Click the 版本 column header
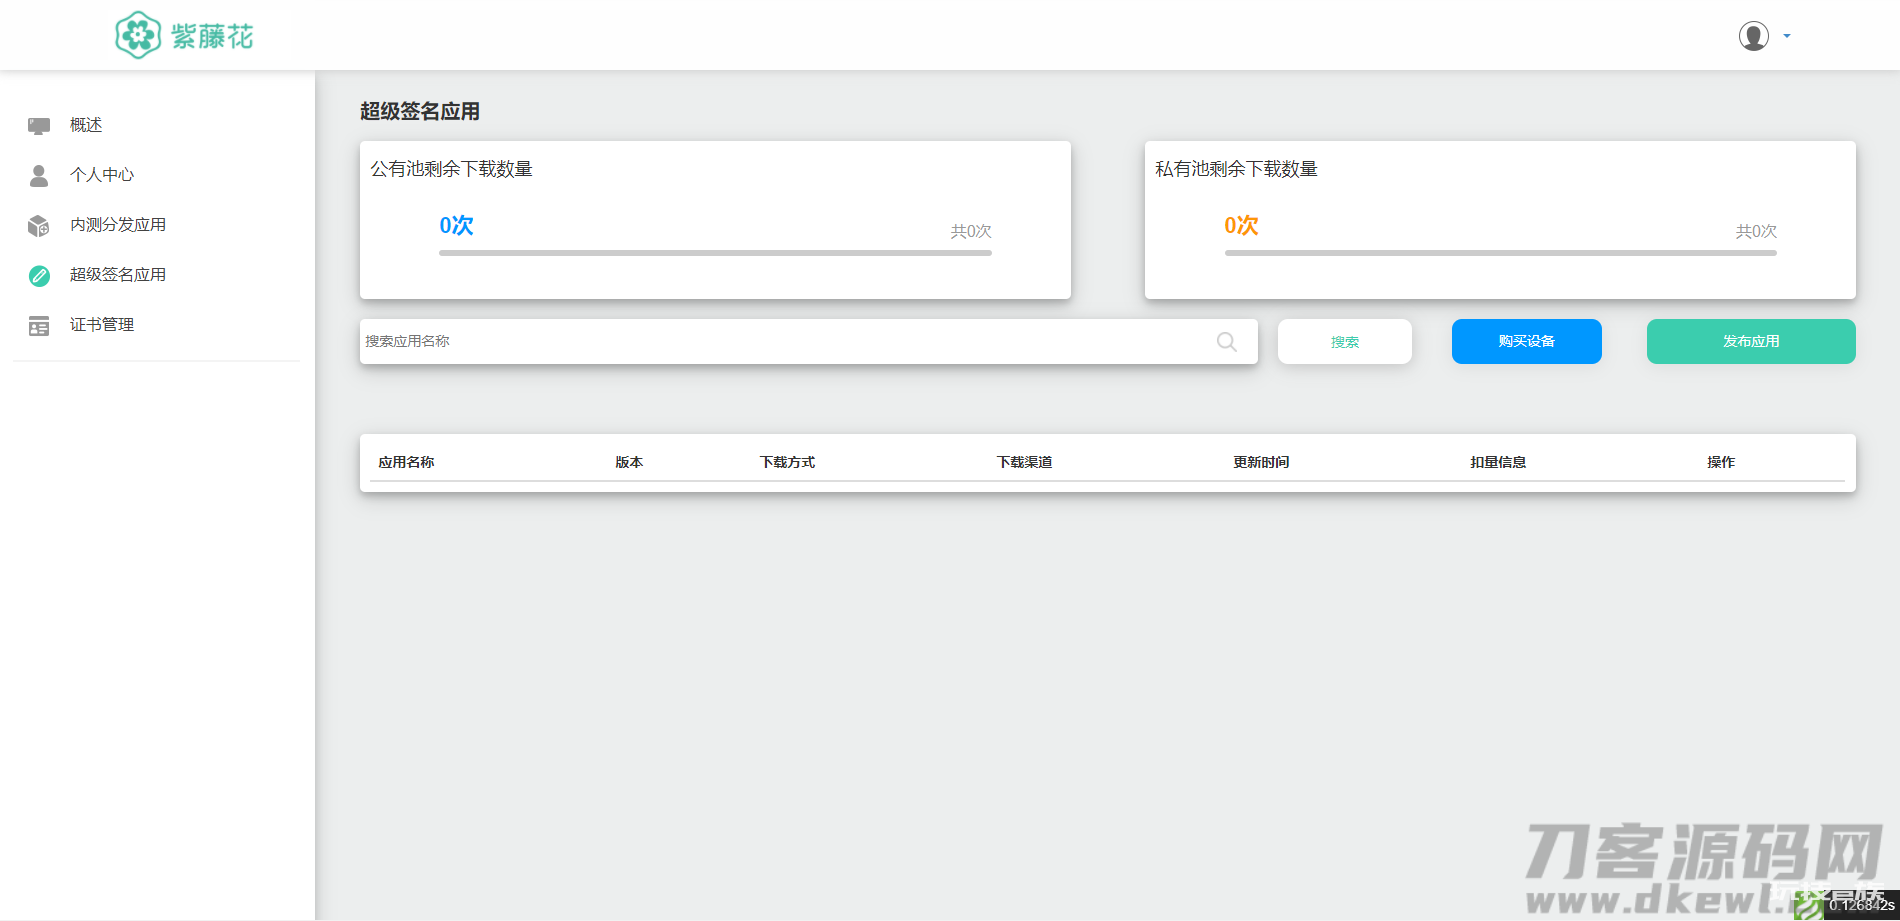Viewport: 1900px width, 921px height. (629, 462)
